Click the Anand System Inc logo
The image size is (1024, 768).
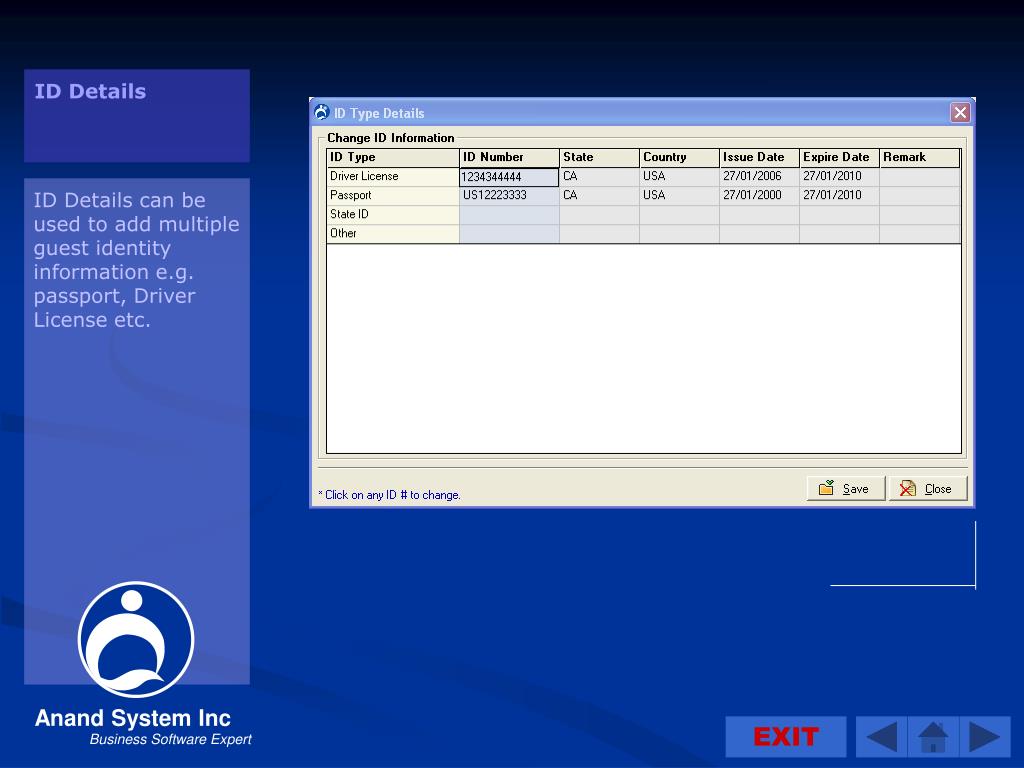point(136,639)
